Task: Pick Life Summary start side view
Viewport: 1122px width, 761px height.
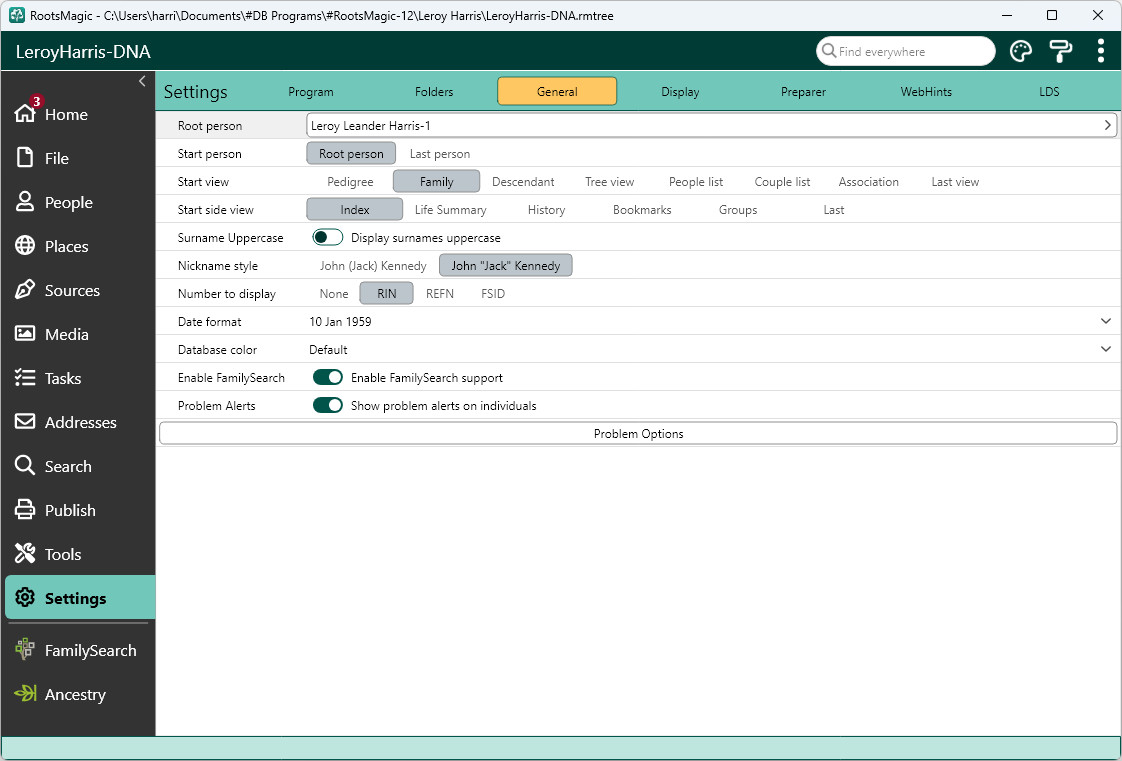Action: 450,210
